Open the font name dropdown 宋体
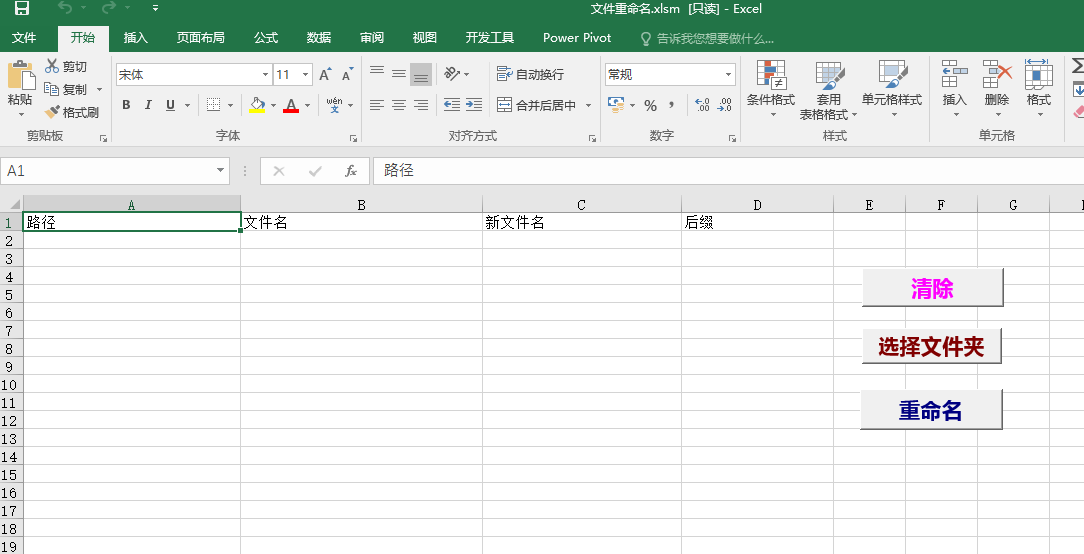The image size is (1084, 554). 265,75
